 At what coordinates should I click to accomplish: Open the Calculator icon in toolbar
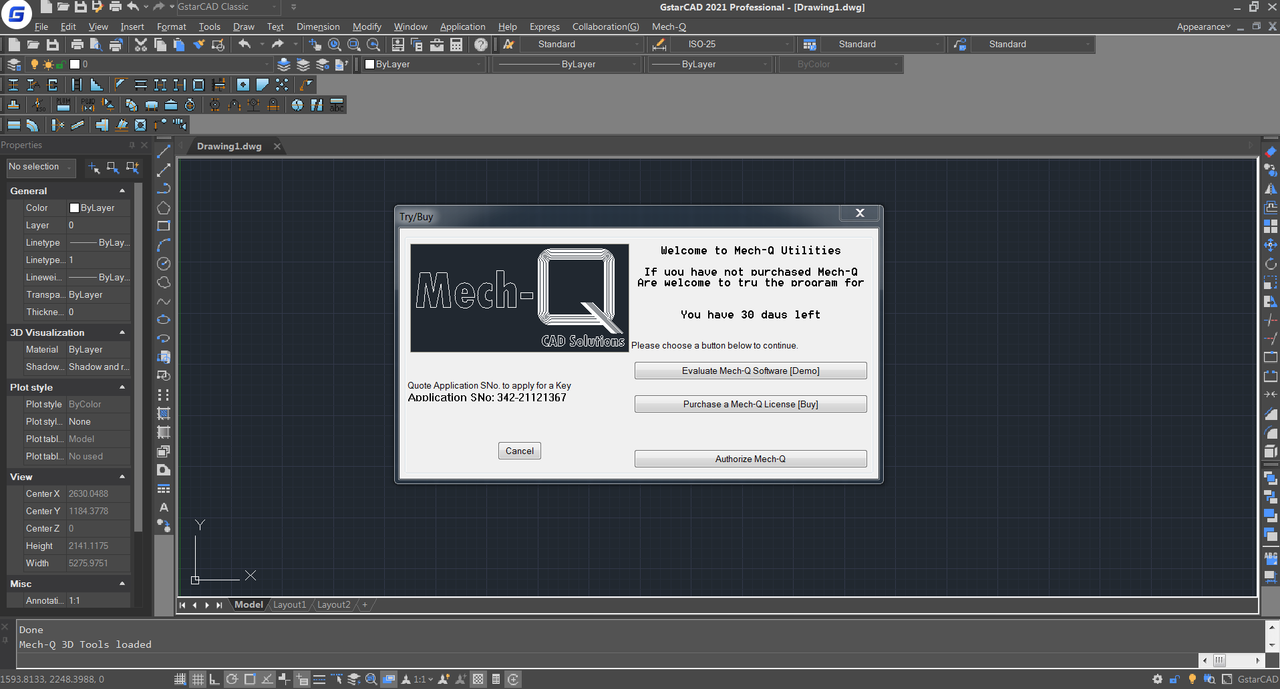[x=455, y=44]
